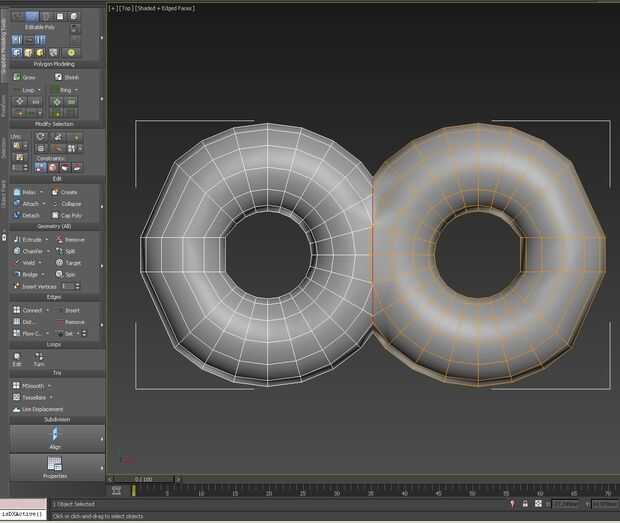Click the Attach button
This screenshot has width=620, height=523.
click(29, 203)
